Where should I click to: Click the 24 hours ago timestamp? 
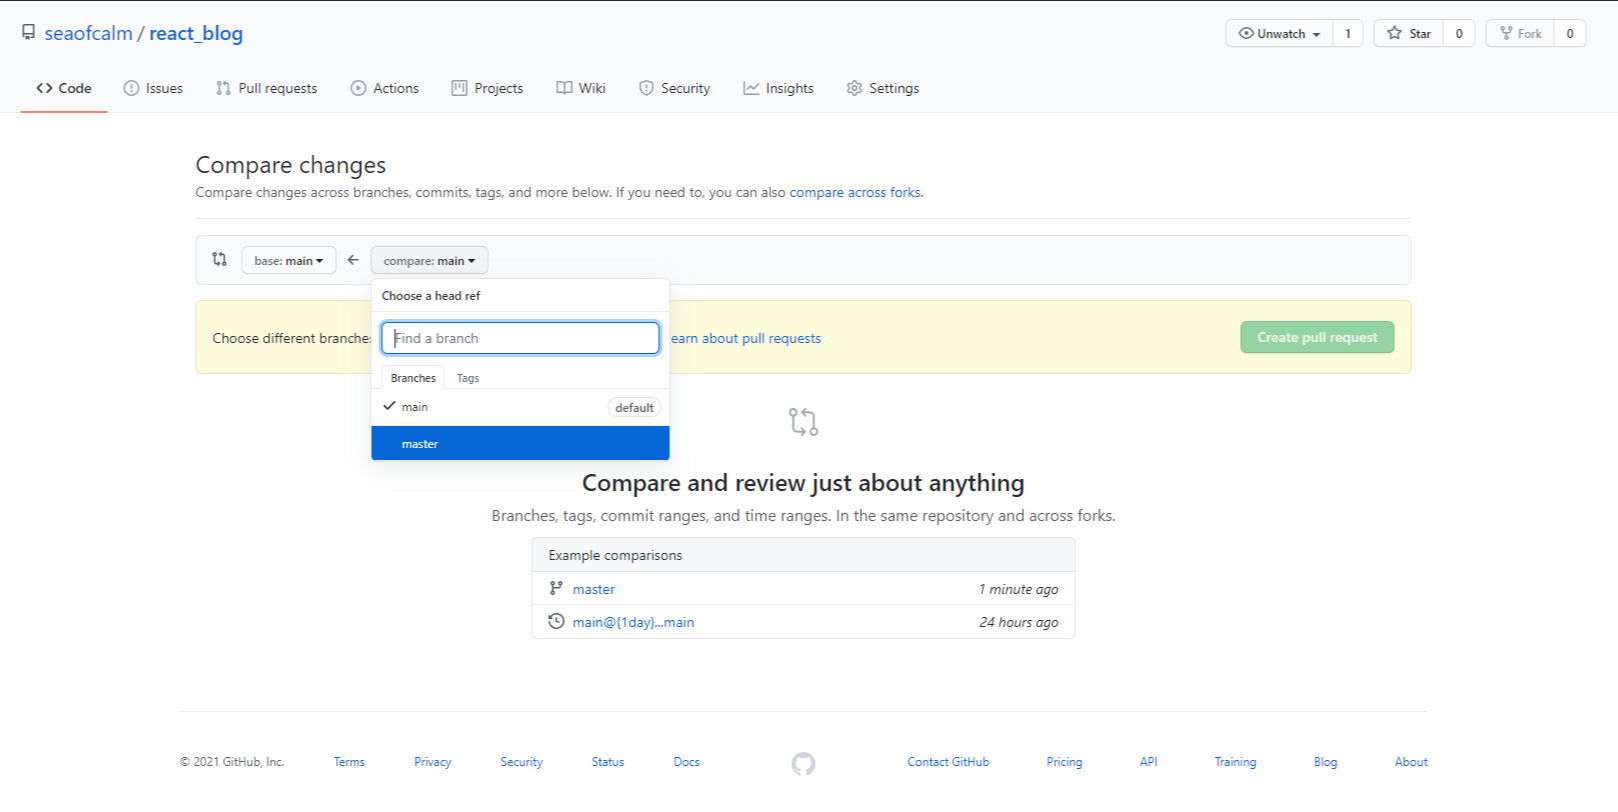1018,622
